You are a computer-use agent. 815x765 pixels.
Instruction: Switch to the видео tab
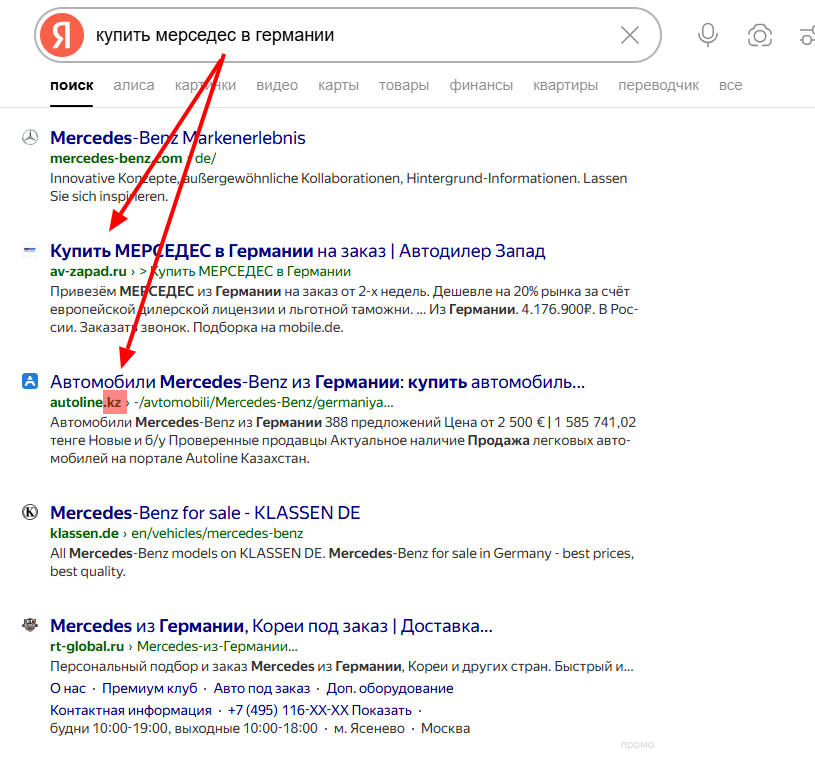coord(277,85)
